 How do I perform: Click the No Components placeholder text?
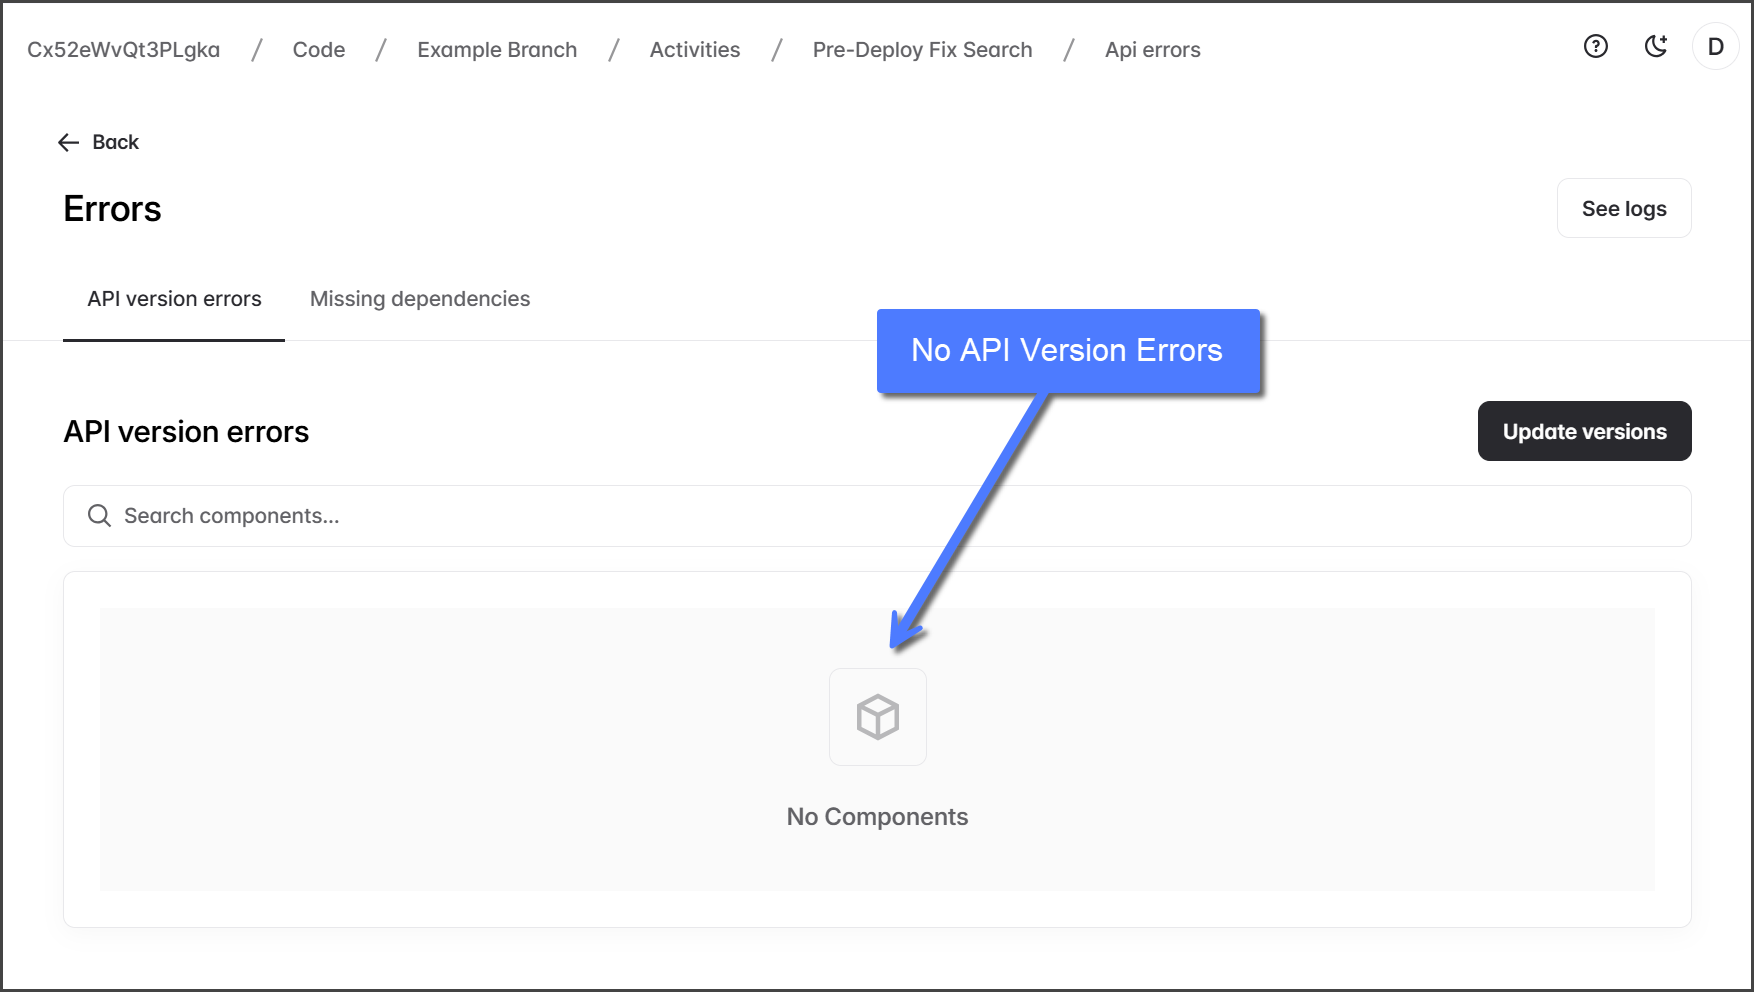pos(877,817)
